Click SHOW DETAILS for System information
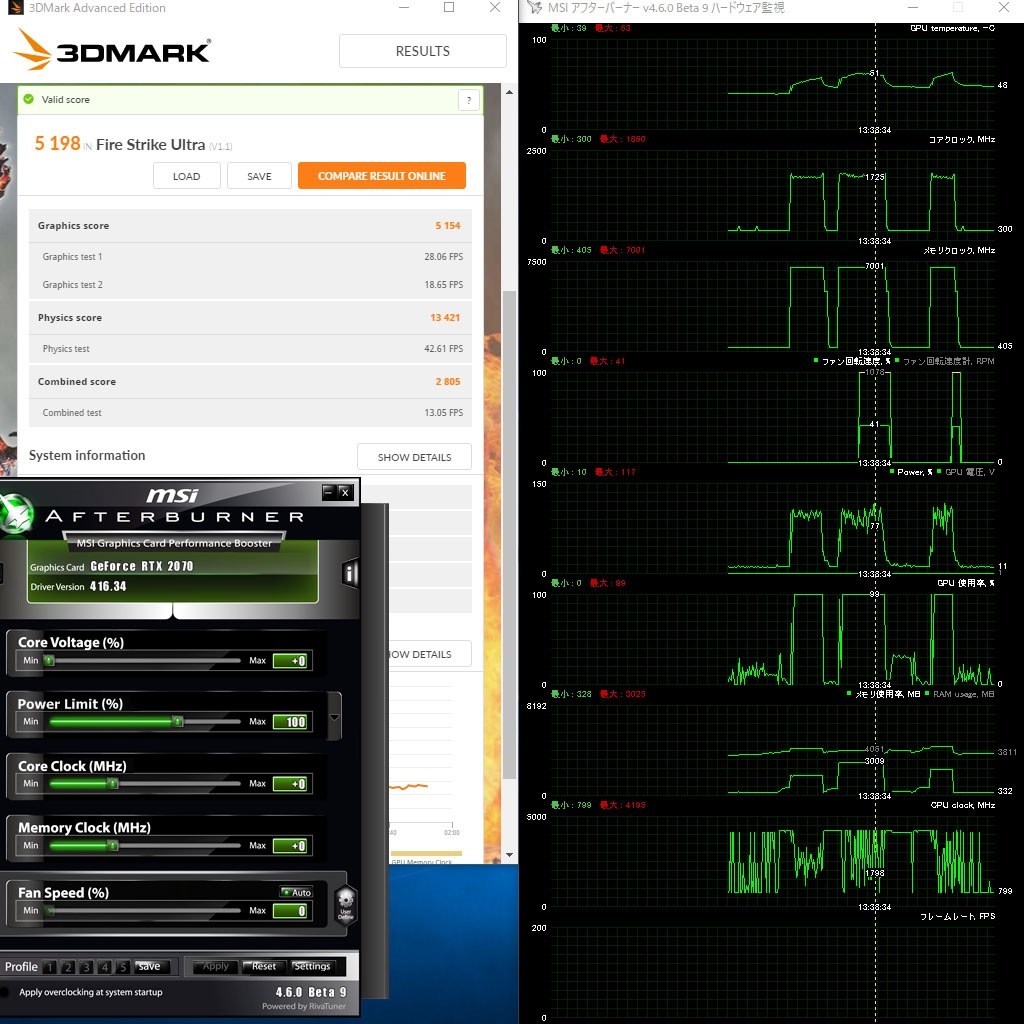Screen dimensions: 1024x1024 click(x=414, y=457)
